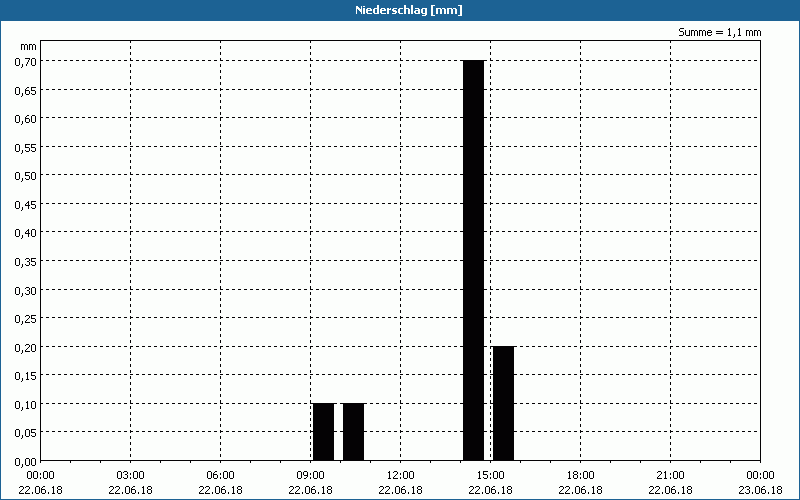800x500 pixels.
Task: Click the 0,05 y-axis value
Action: pos(26,433)
